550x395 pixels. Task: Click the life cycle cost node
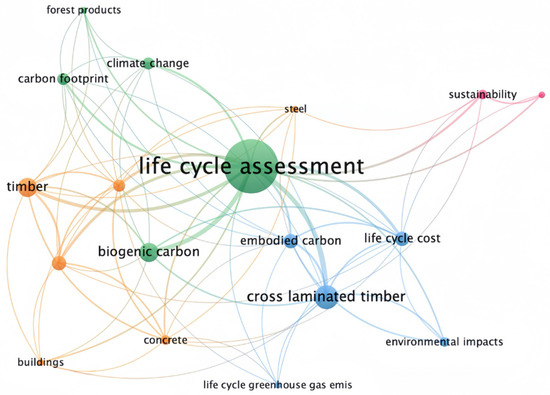402,239
